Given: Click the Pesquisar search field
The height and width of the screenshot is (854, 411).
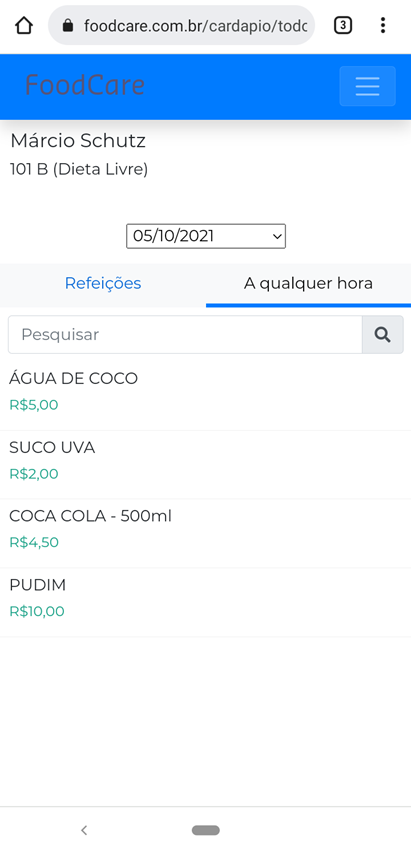Looking at the screenshot, I should [x=185, y=334].
